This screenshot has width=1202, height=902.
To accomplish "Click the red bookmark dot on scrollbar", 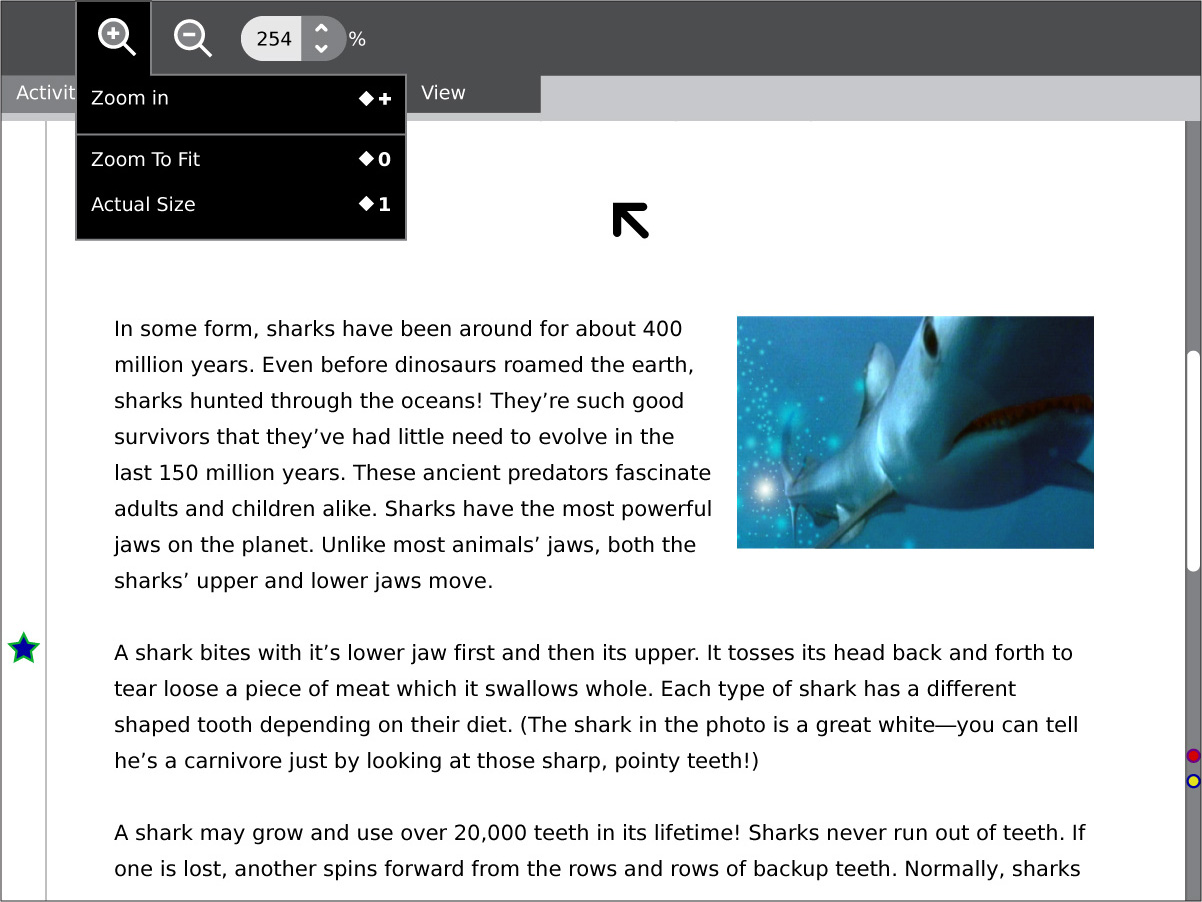I will (x=1193, y=756).
